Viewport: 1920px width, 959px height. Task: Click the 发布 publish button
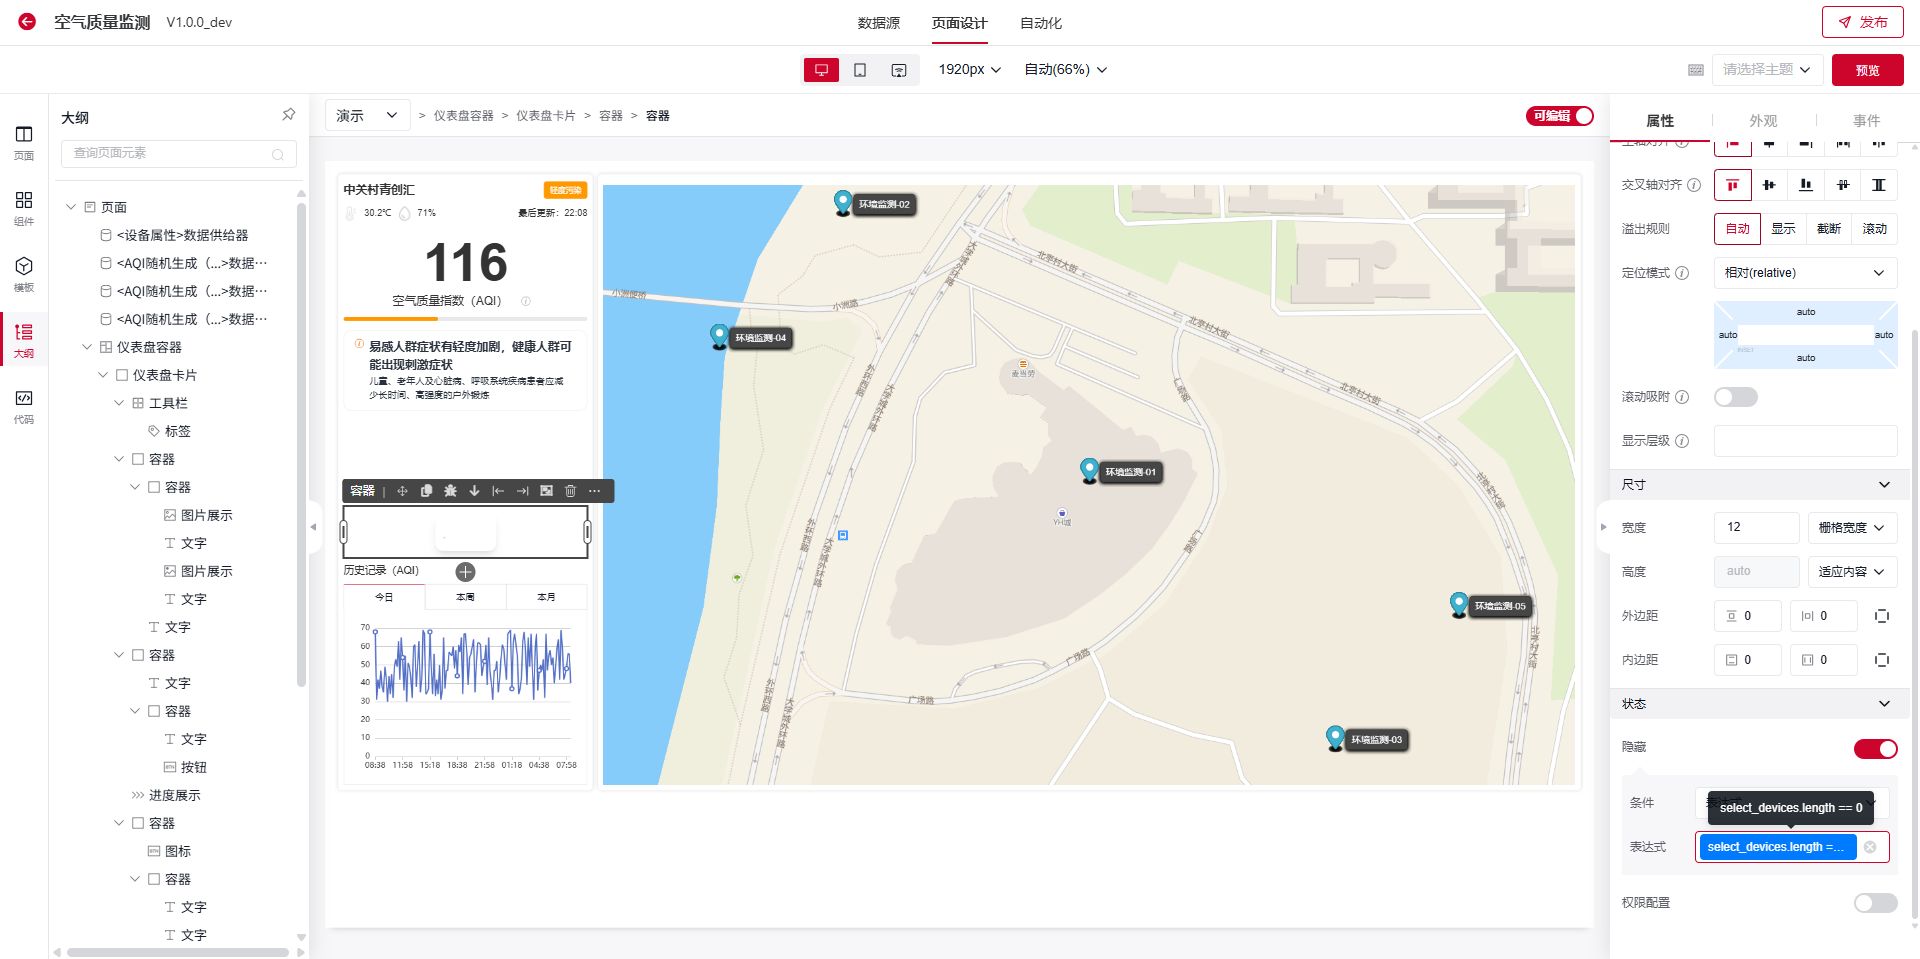pos(1861,22)
